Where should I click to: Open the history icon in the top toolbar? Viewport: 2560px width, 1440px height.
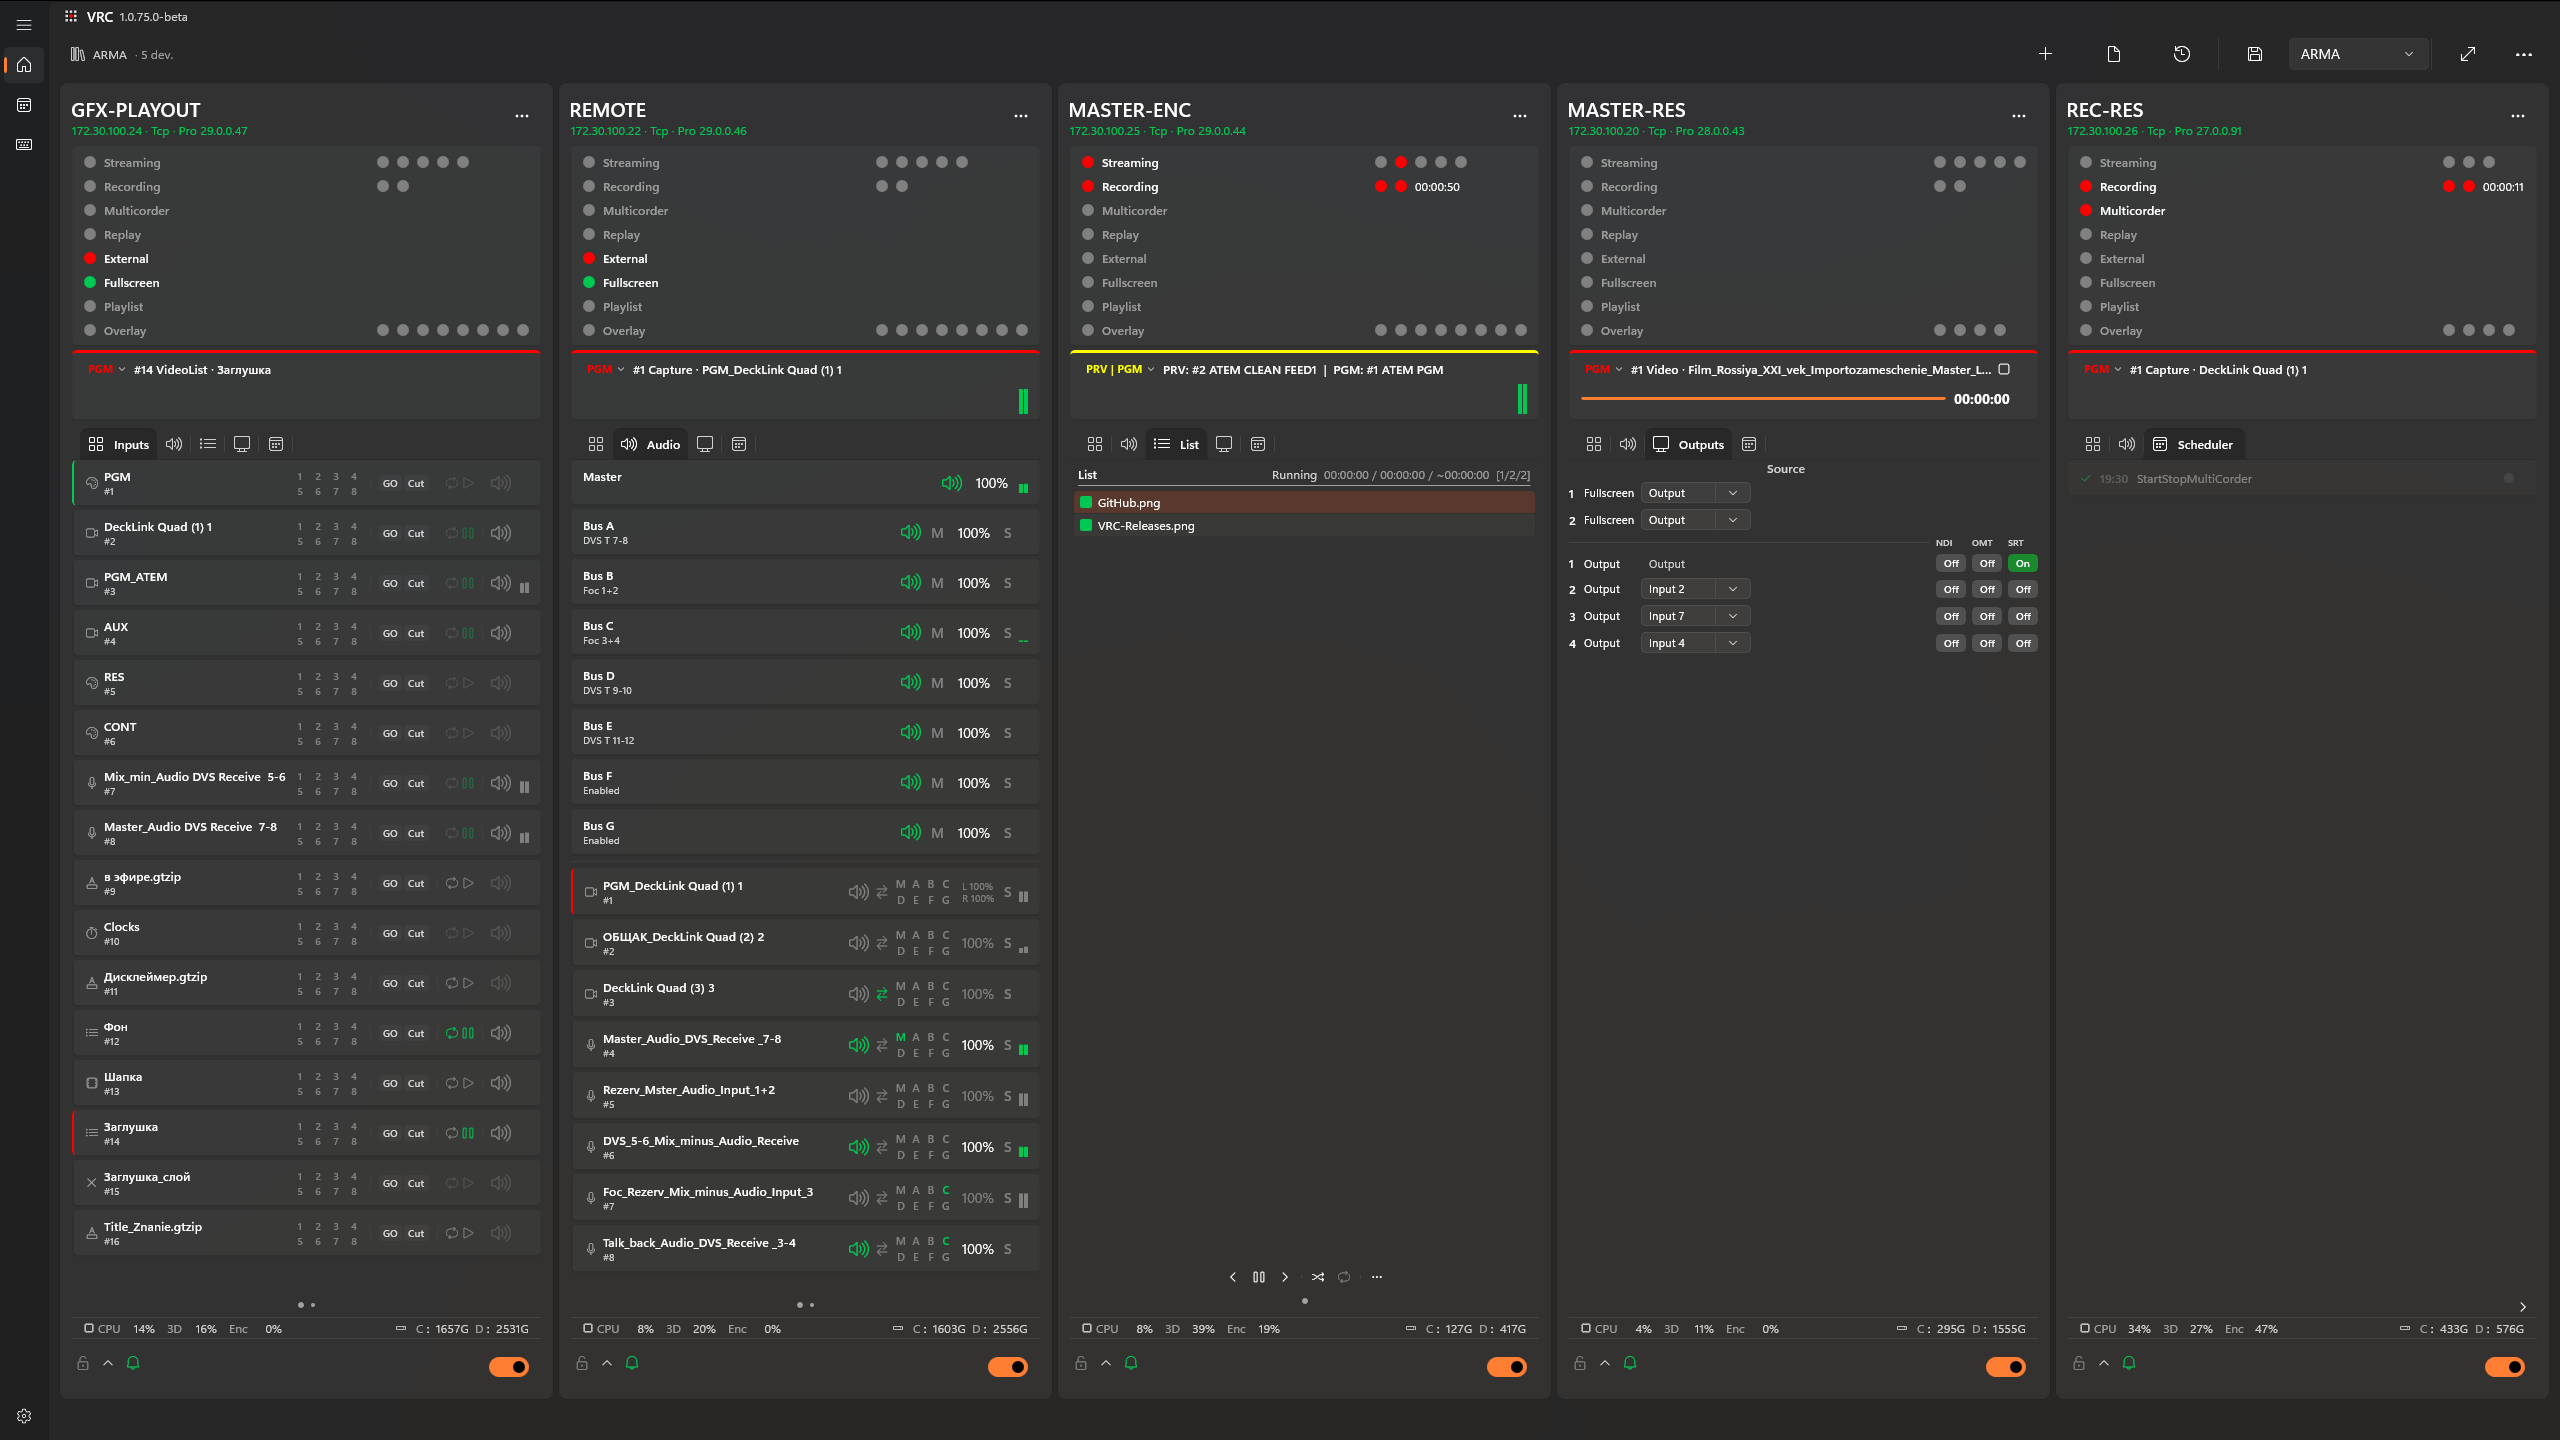coord(2182,54)
